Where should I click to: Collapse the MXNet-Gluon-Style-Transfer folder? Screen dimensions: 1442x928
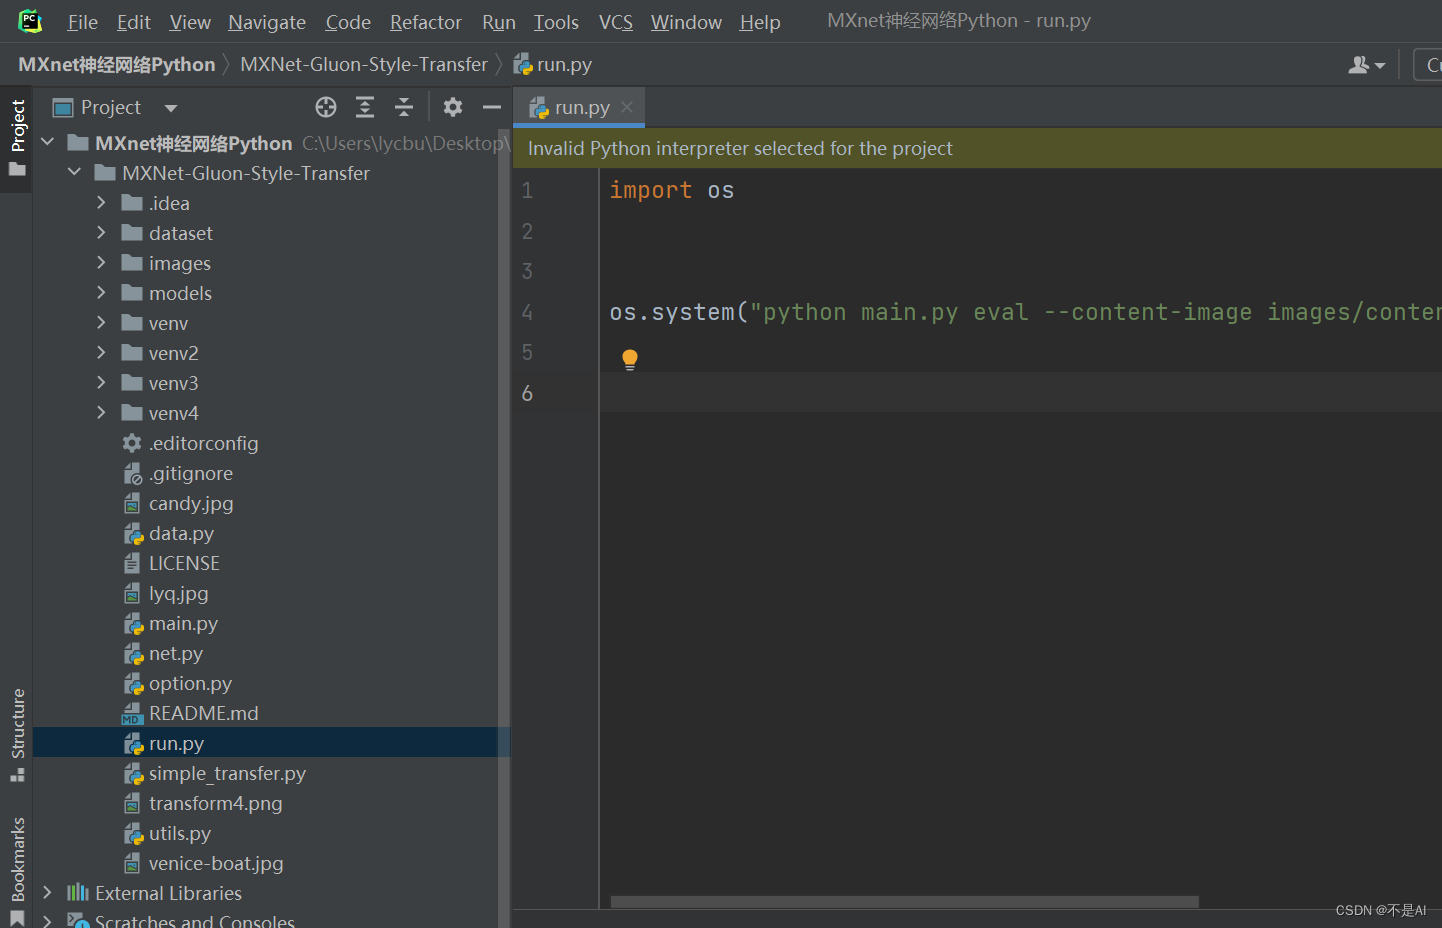(74, 173)
